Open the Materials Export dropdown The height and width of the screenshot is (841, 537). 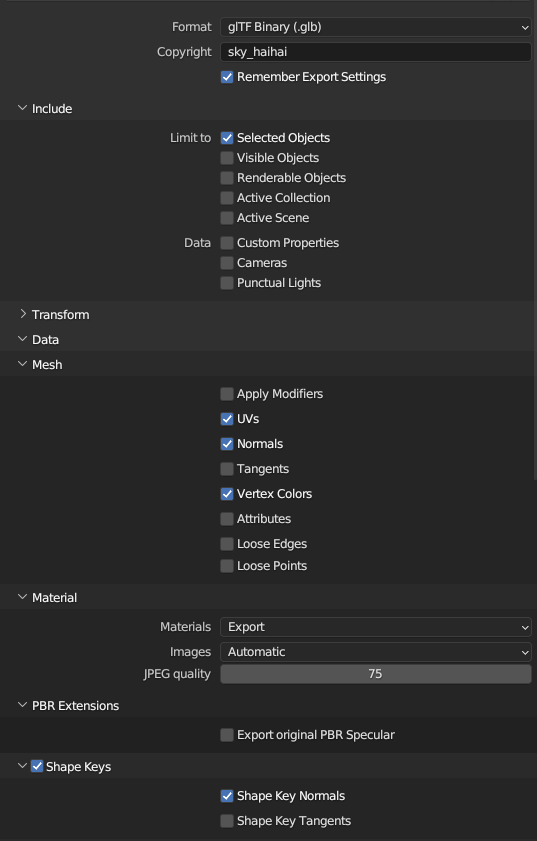(x=376, y=626)
